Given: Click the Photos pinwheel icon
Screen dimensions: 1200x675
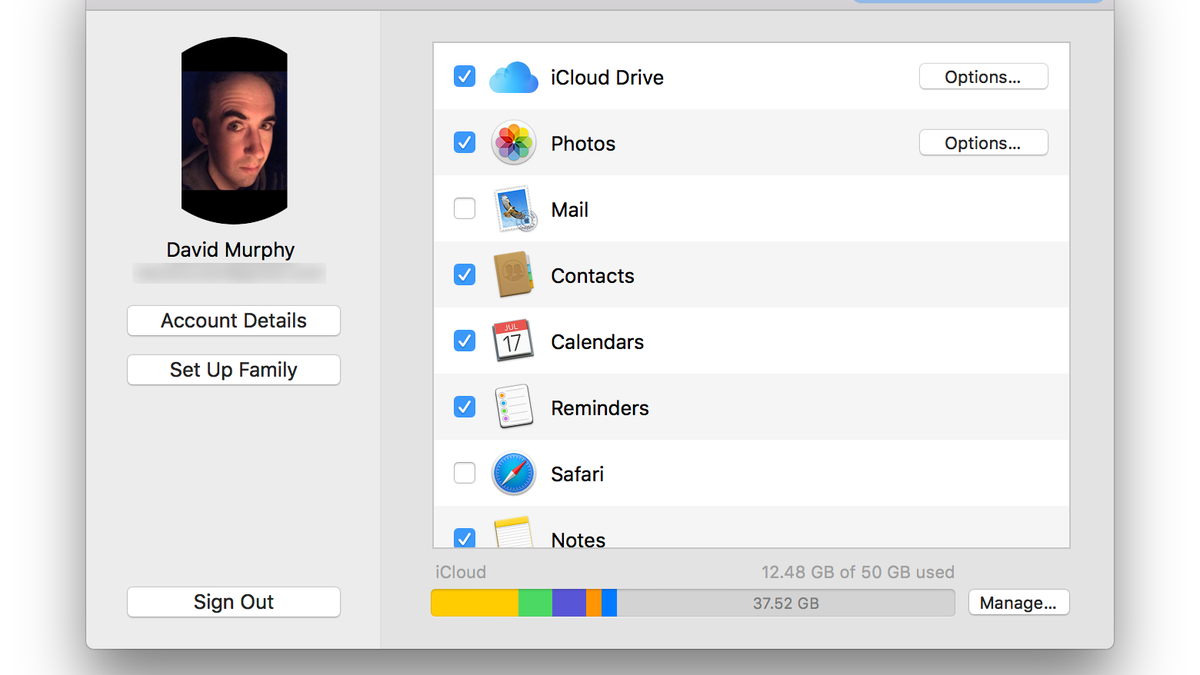Looking at the screenshot, I should pos(514,143).
